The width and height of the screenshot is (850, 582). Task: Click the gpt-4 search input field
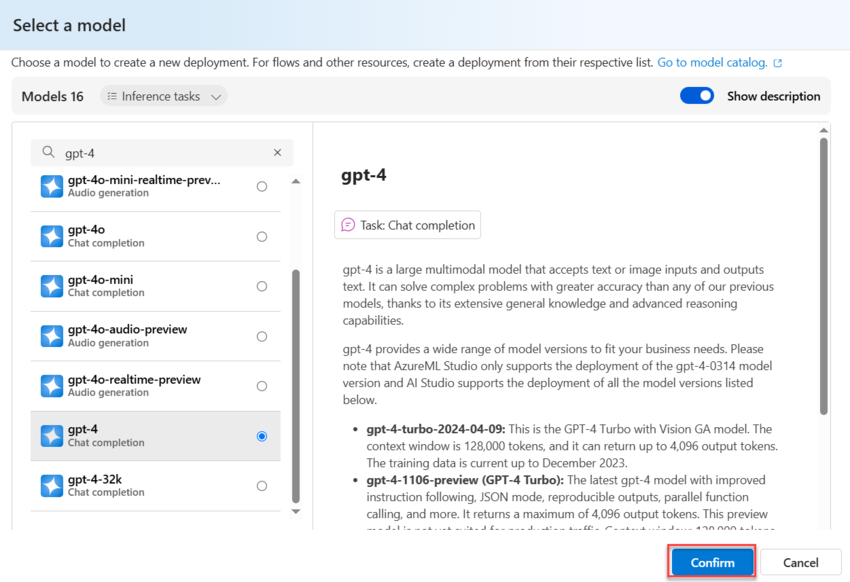point(160,153)
